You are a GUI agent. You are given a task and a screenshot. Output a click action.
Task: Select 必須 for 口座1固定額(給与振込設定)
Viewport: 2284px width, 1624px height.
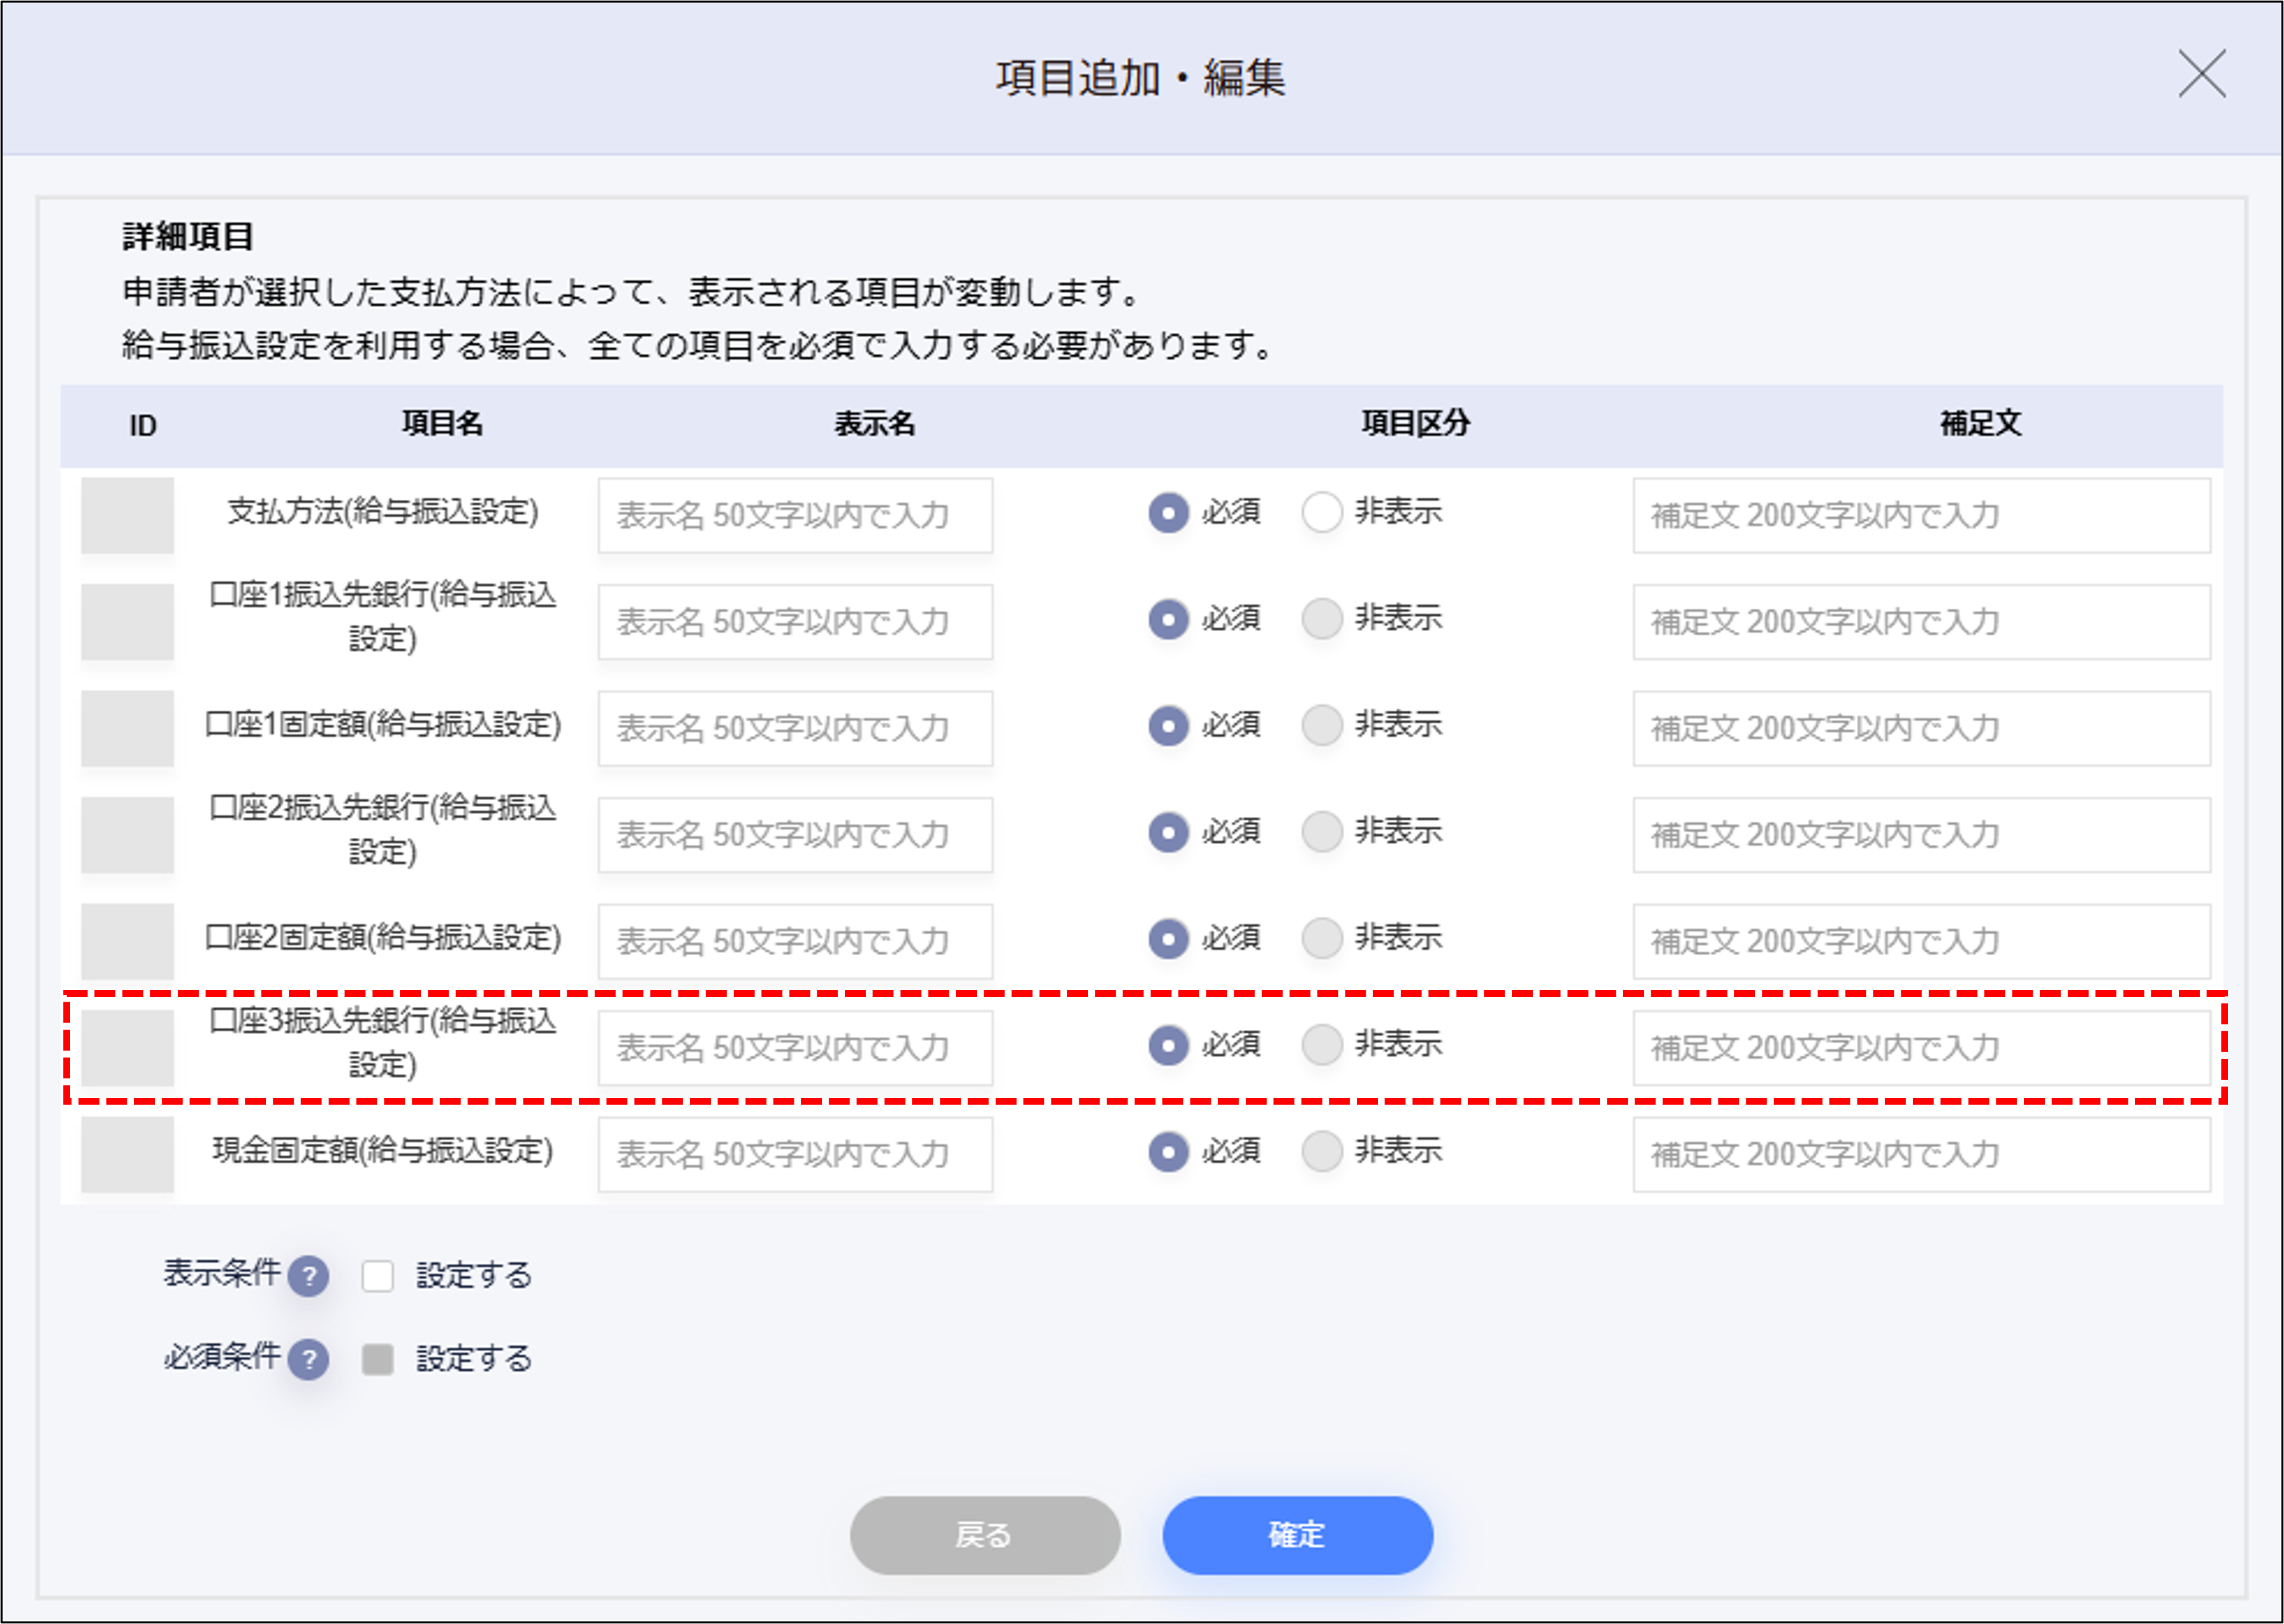tap(1168, 727)
